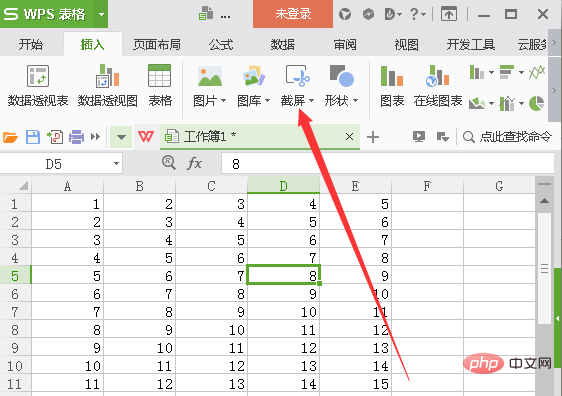This screenshot has height=396, width=562.
Task: Open the 公式 tab
Action: pyautogui.click(x=221, y=45)
